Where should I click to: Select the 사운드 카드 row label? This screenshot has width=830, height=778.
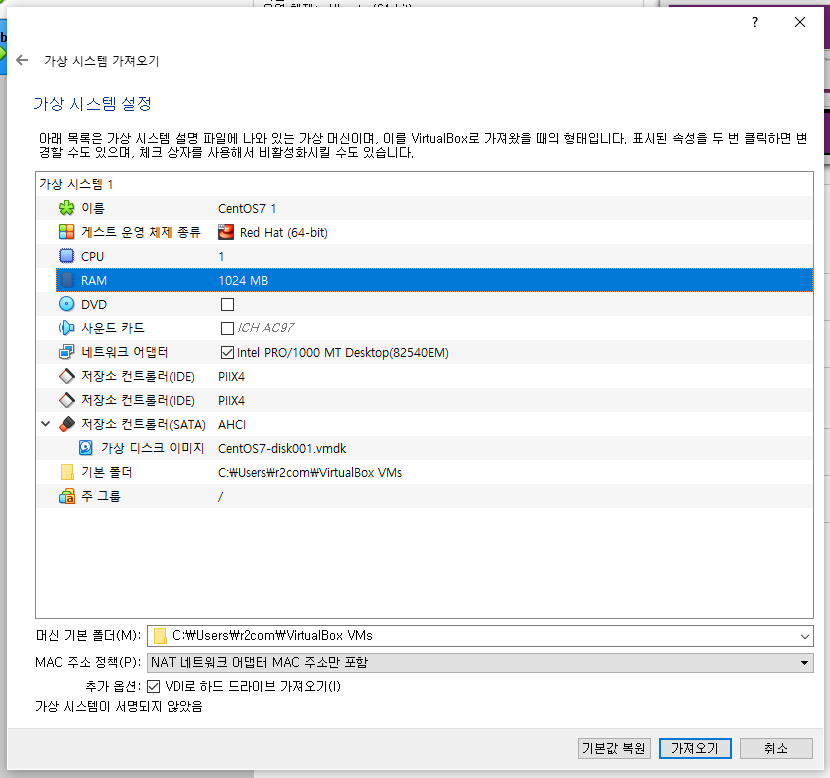coord(113,328)
